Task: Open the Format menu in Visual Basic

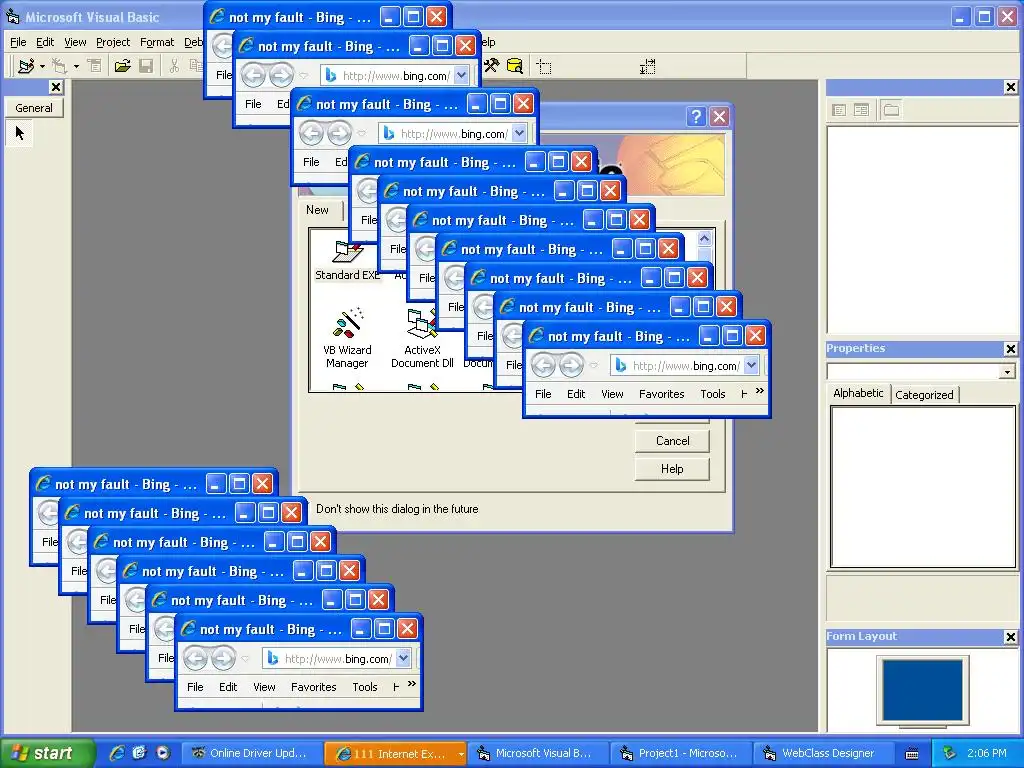Action: [x=157, y=42]
